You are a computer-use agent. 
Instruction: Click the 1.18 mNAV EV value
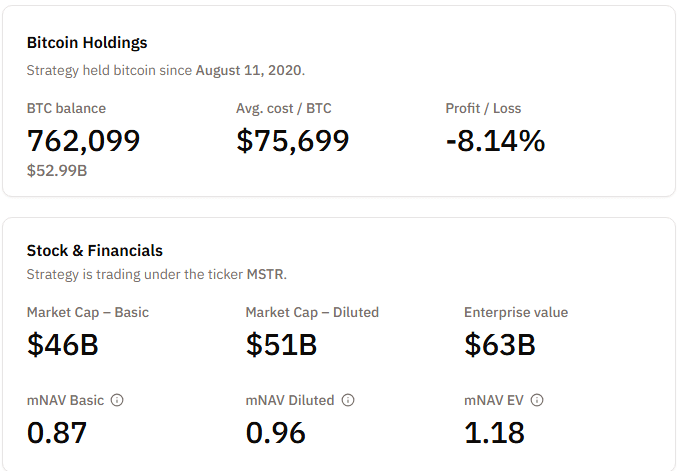(x=494, y=433)
